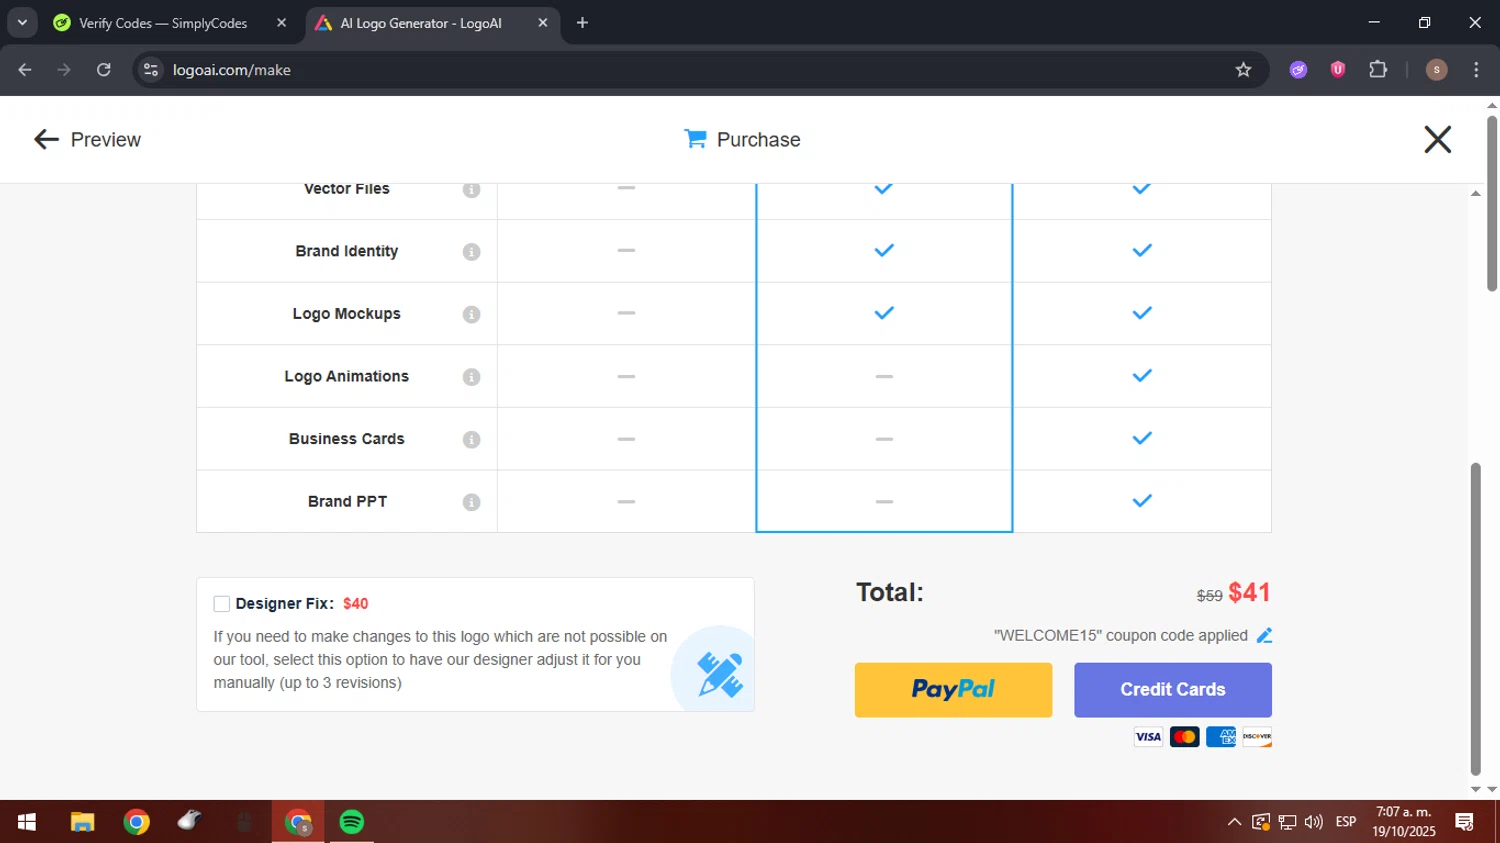The width and height of the screenshot is (1500, 843).
Task: Expand the tab search dropdown
Action: click(x=22, y=23)
